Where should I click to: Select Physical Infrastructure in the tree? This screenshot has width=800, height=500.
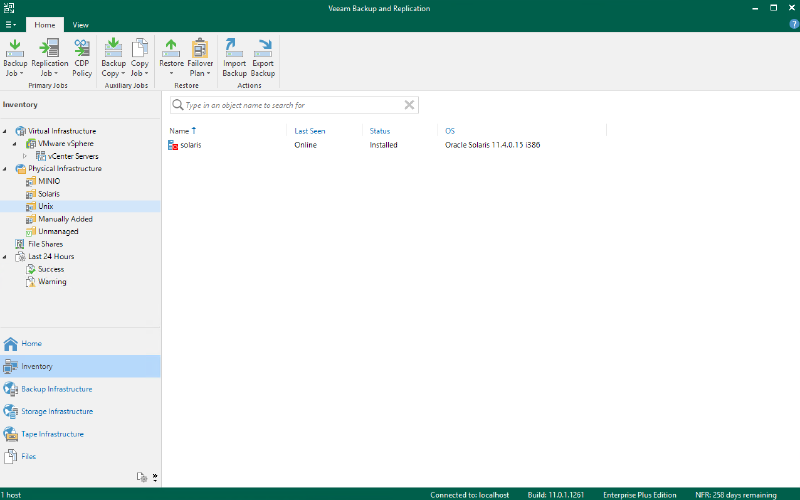tap(65, 168)
